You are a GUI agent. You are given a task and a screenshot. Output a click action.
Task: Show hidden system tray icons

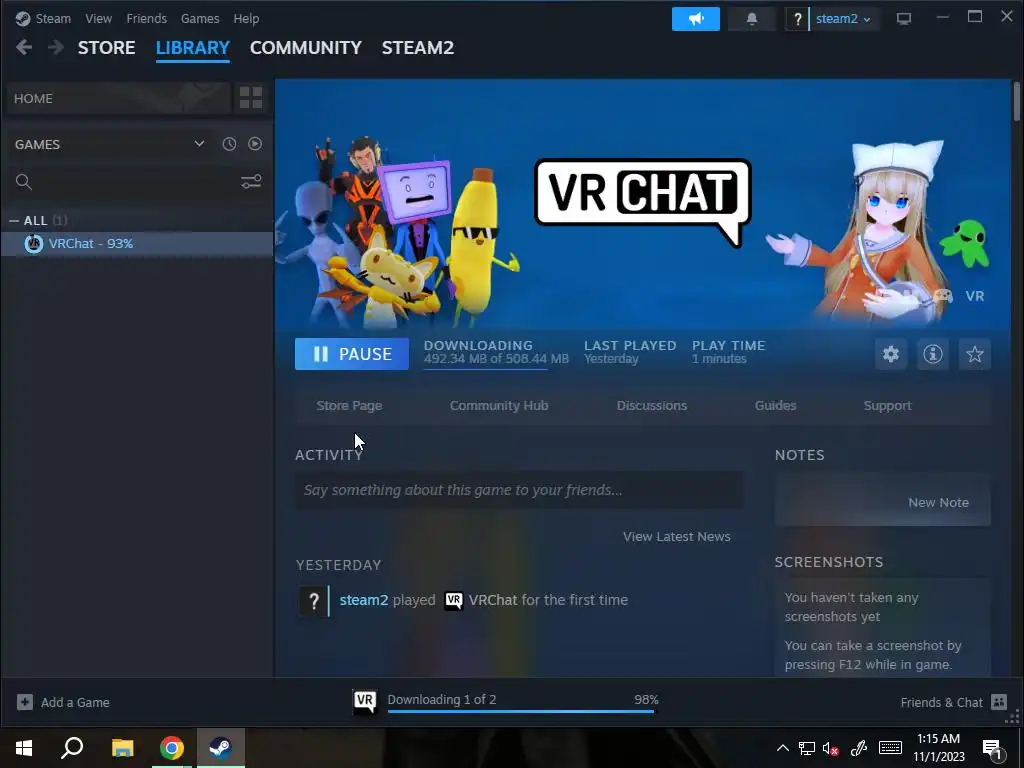782,748
